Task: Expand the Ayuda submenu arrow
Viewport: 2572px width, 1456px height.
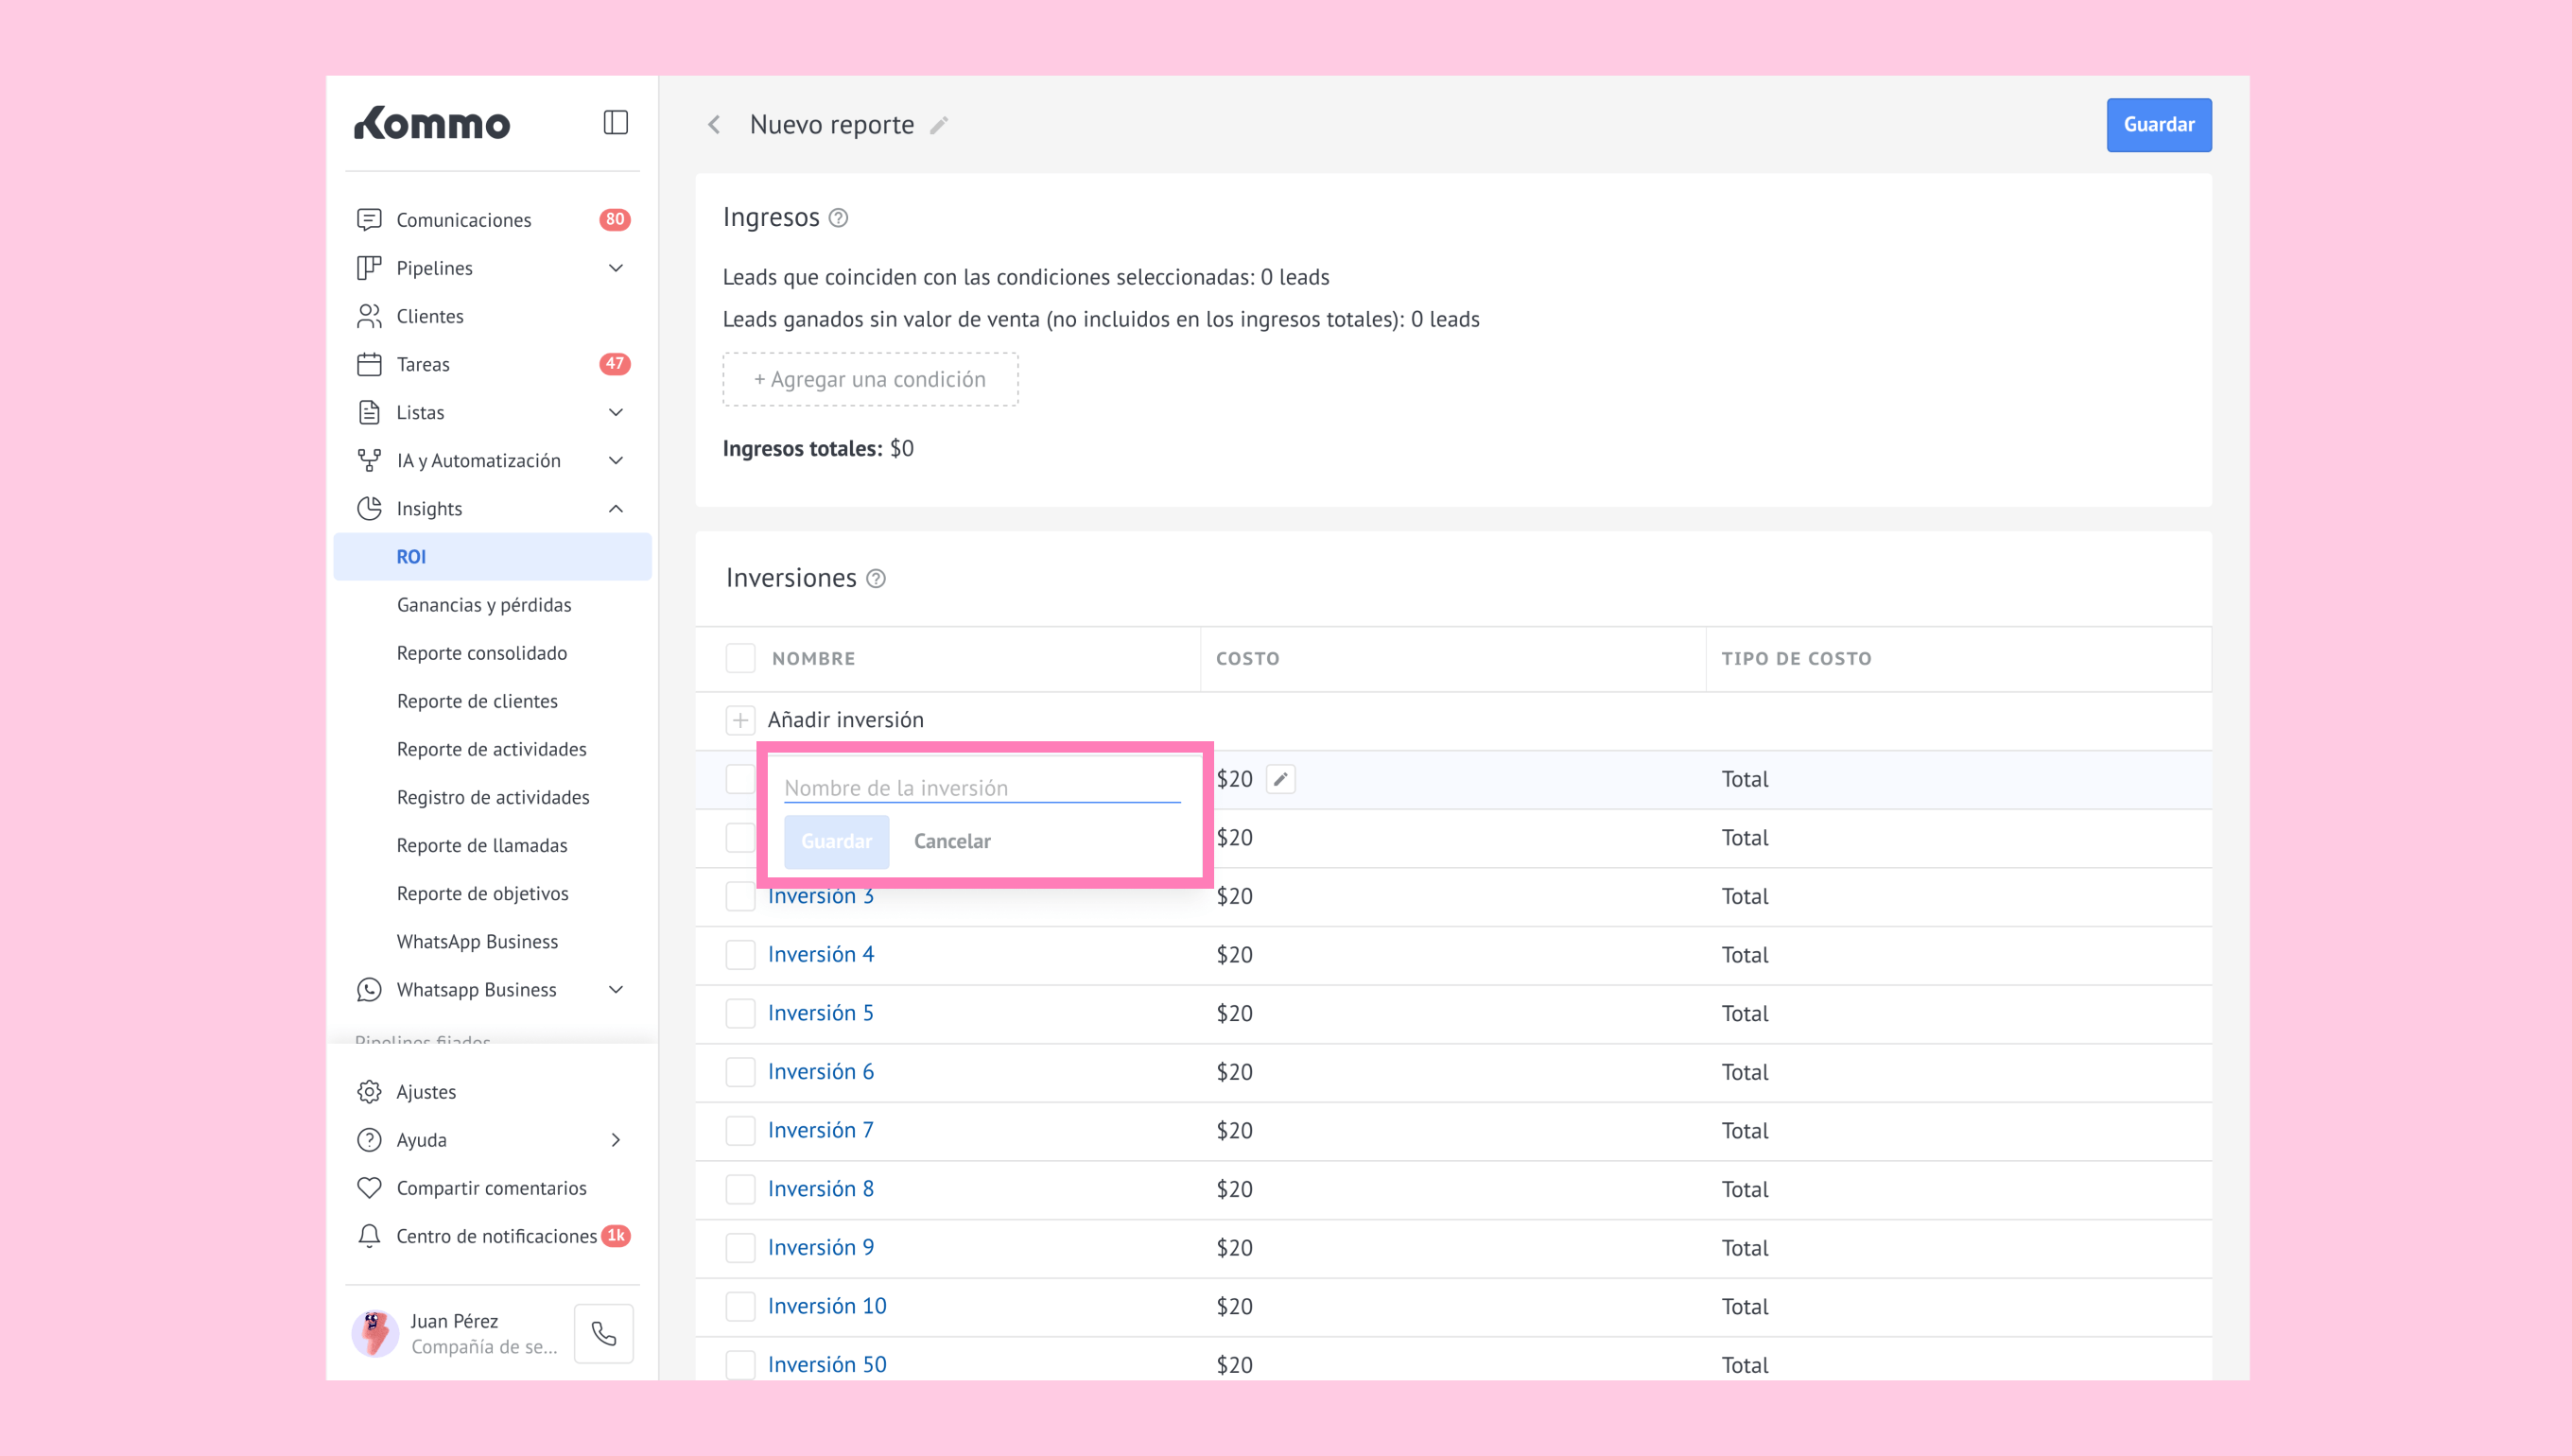Action: (x=616, y=1140)
